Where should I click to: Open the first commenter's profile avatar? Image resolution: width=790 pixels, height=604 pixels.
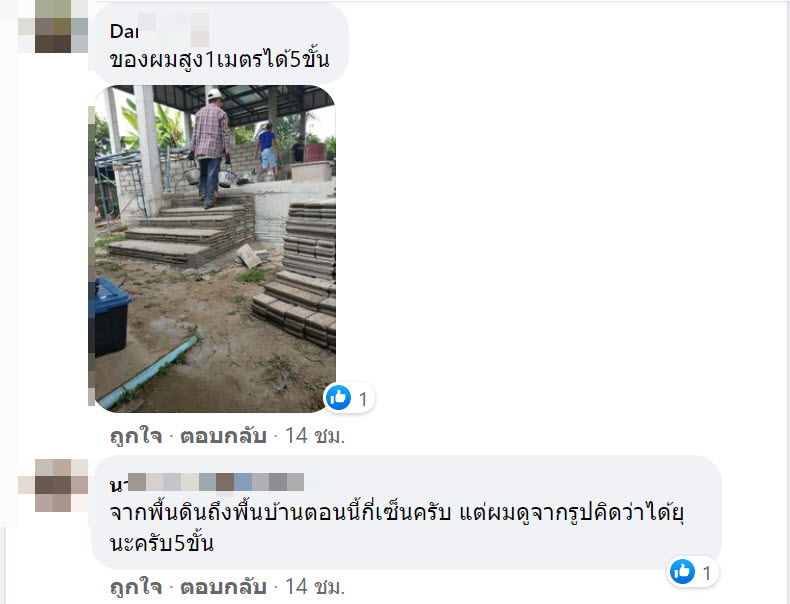click(x=53, y=27)
